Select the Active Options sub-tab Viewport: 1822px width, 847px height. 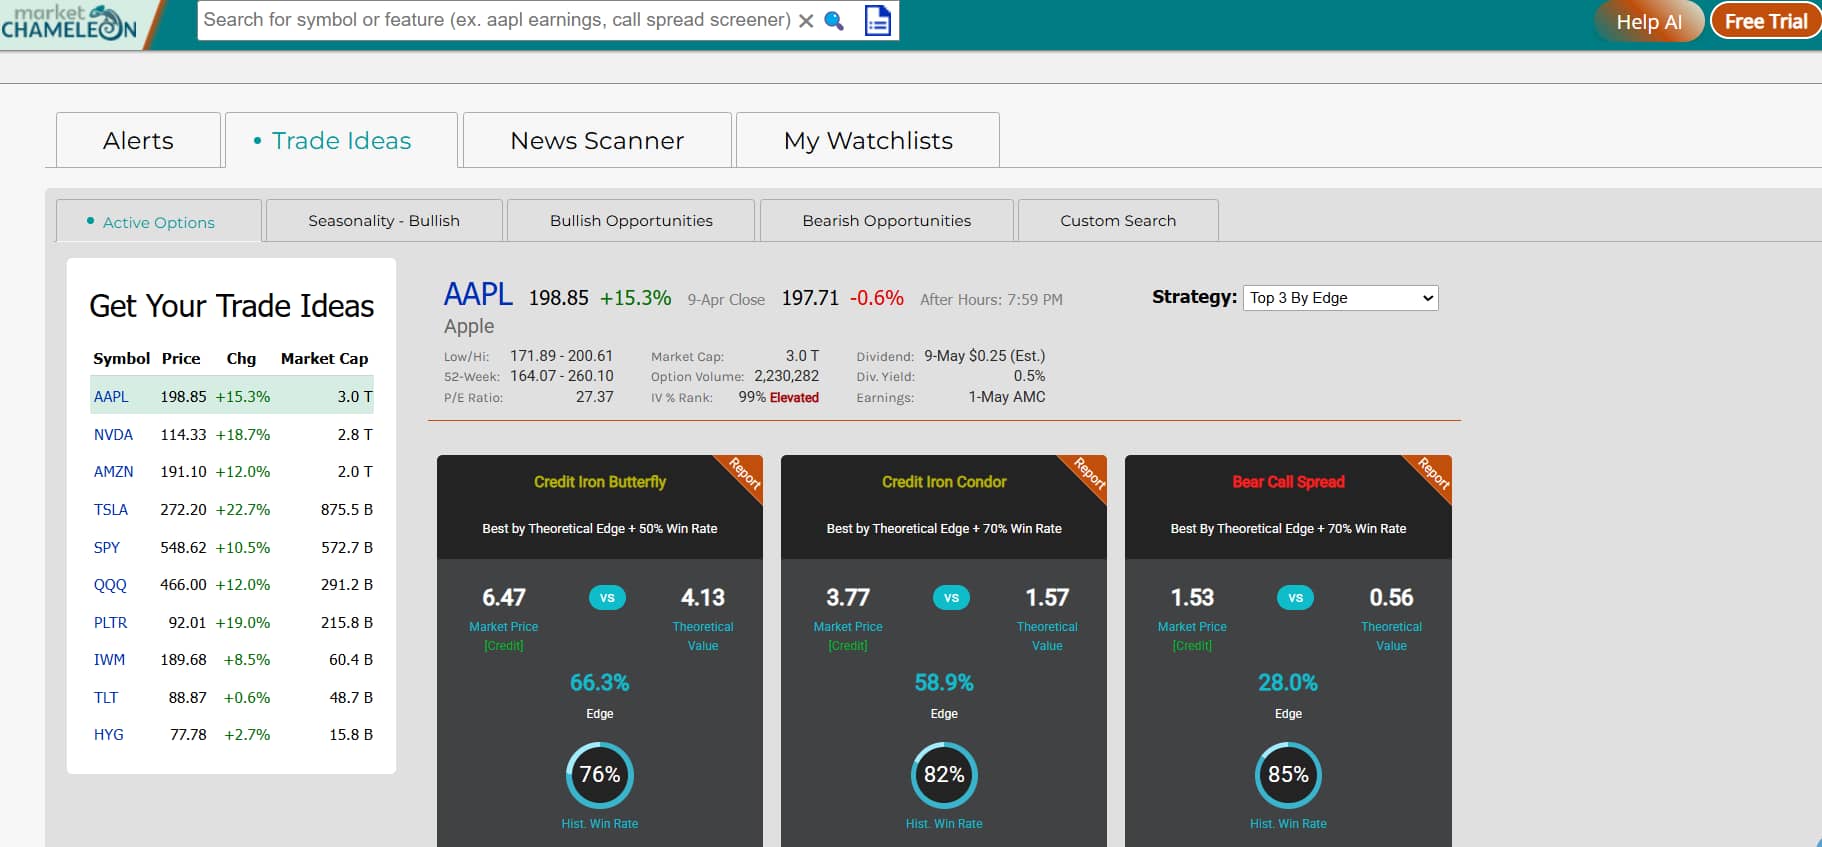coord(159,221)
